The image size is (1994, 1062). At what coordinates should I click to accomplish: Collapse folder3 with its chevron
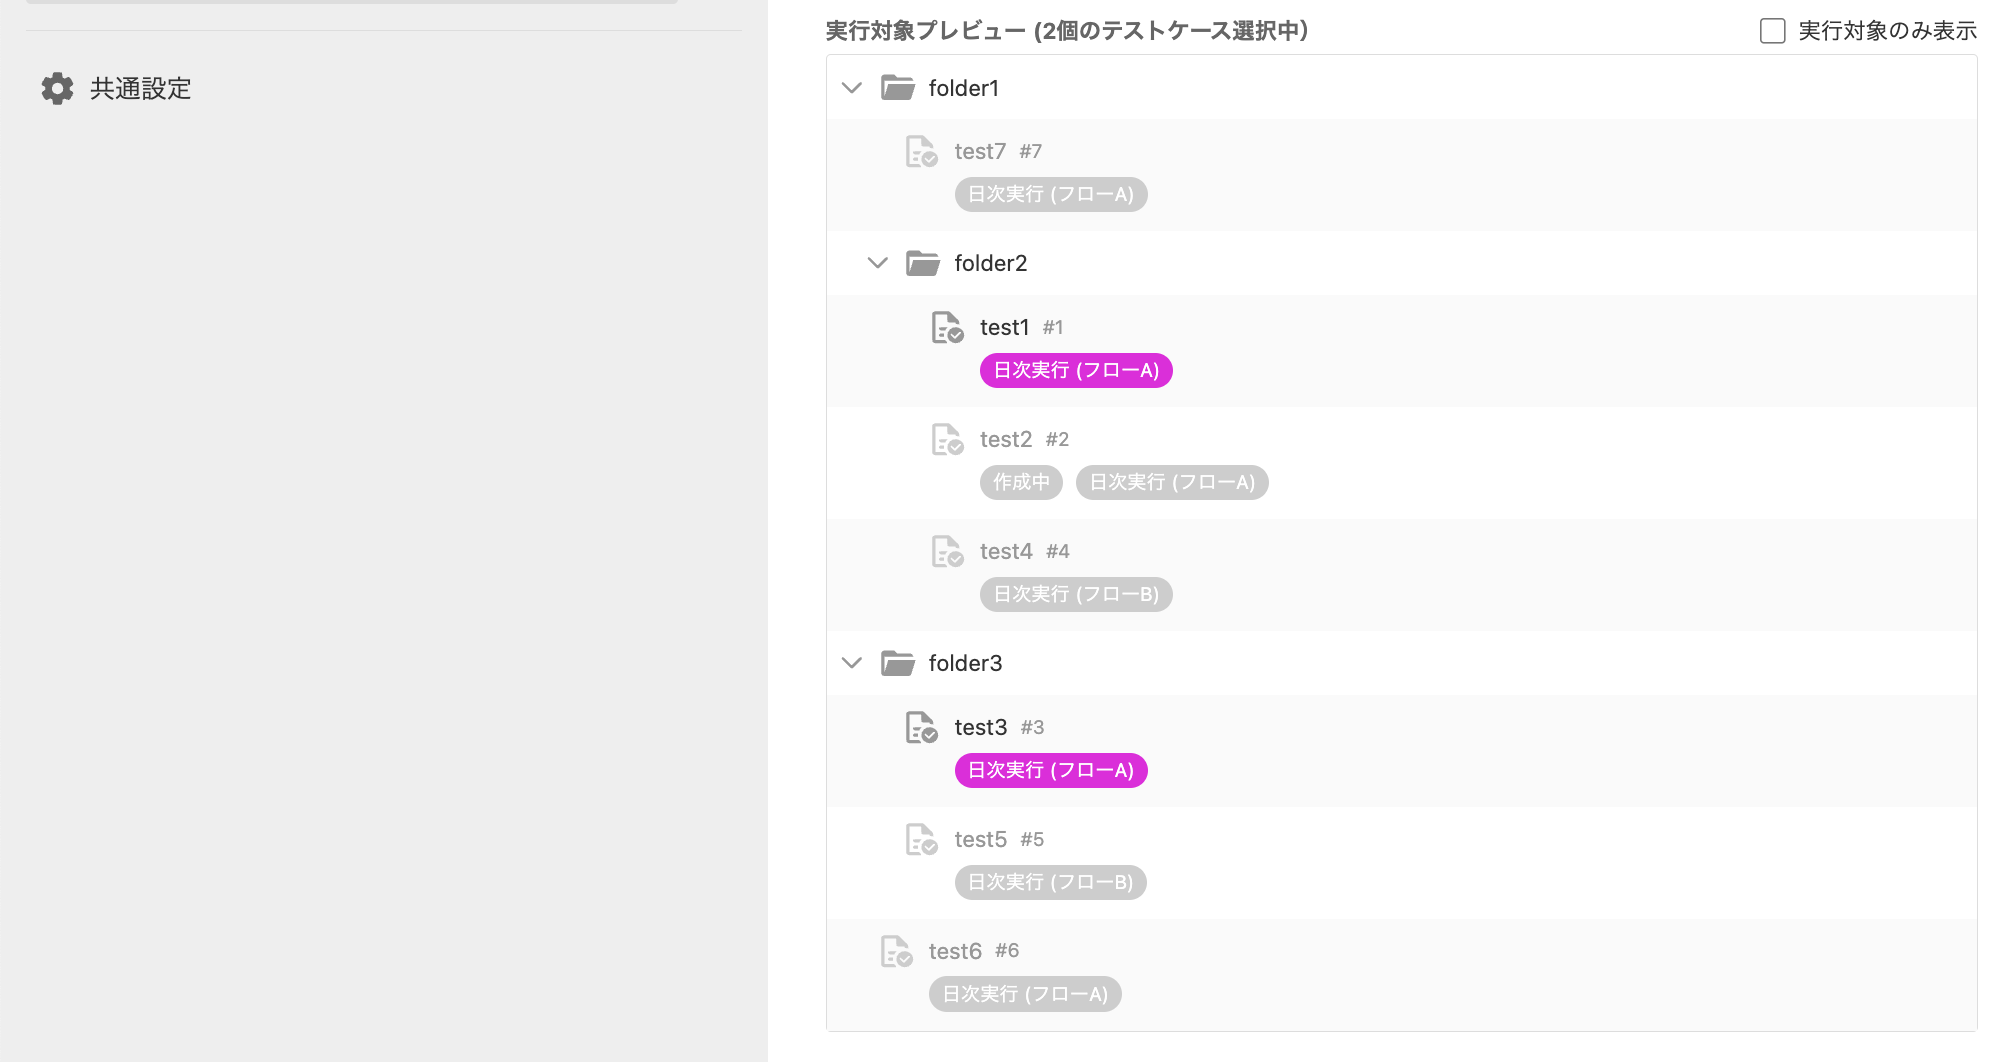pos(852,663)
